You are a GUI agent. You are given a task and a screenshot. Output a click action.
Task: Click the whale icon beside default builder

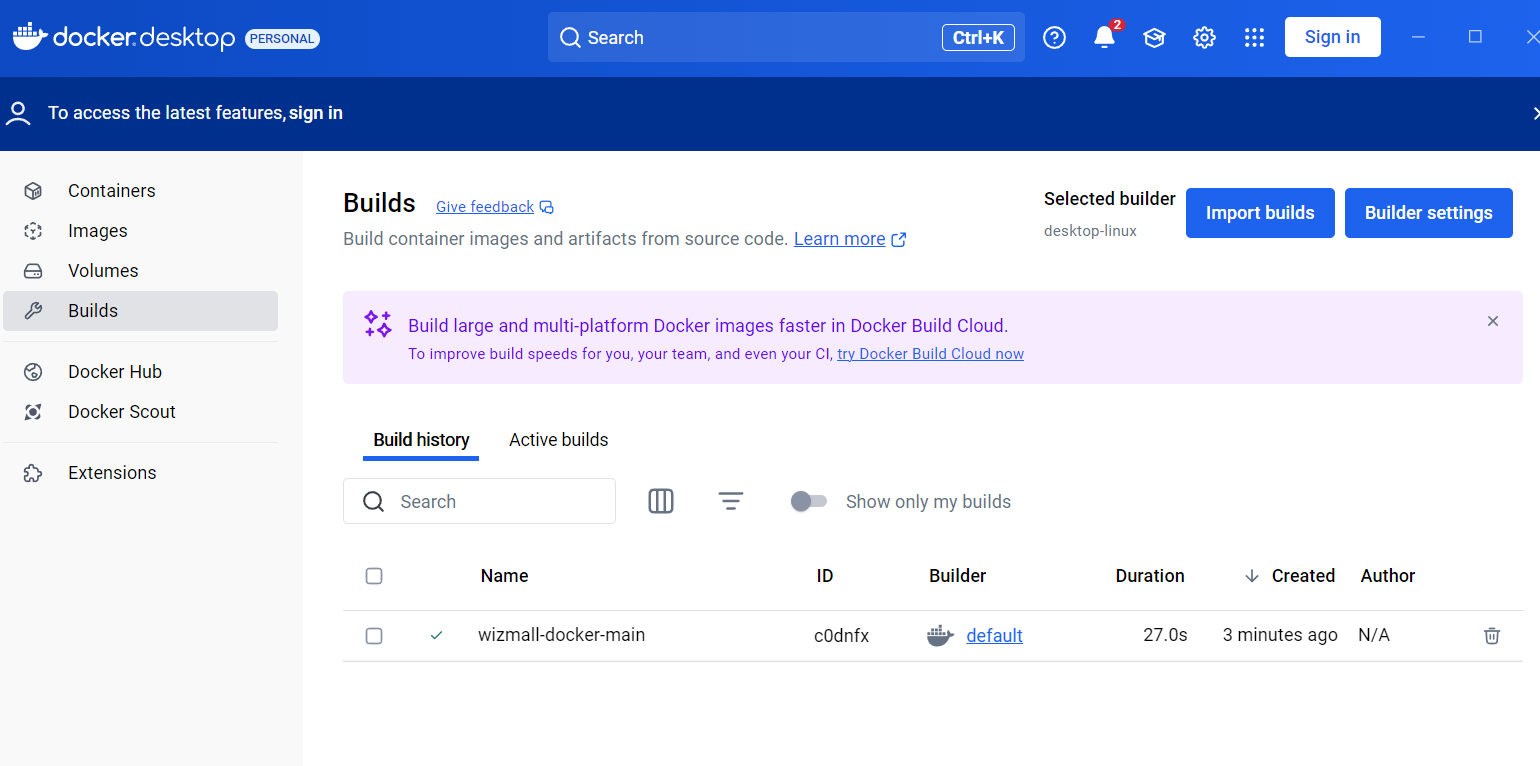pyautogui.click(x=940, y=635)
